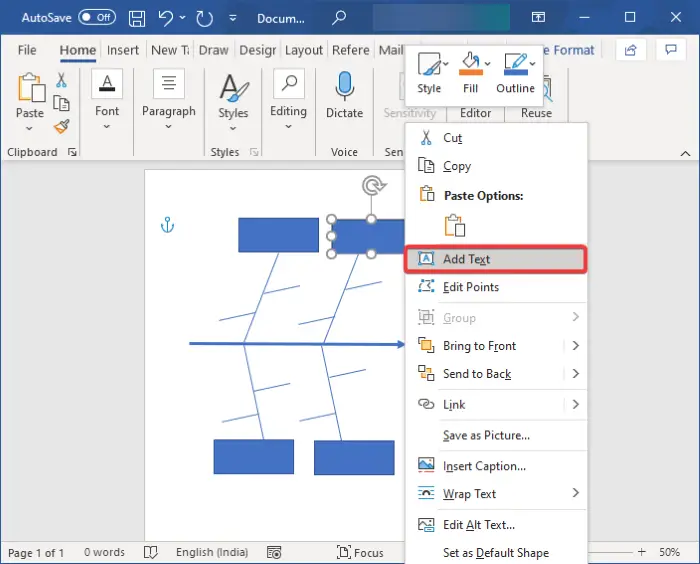Toggle the AutoSave switch
Screen dimensions: 700x564
coord(97,17)
